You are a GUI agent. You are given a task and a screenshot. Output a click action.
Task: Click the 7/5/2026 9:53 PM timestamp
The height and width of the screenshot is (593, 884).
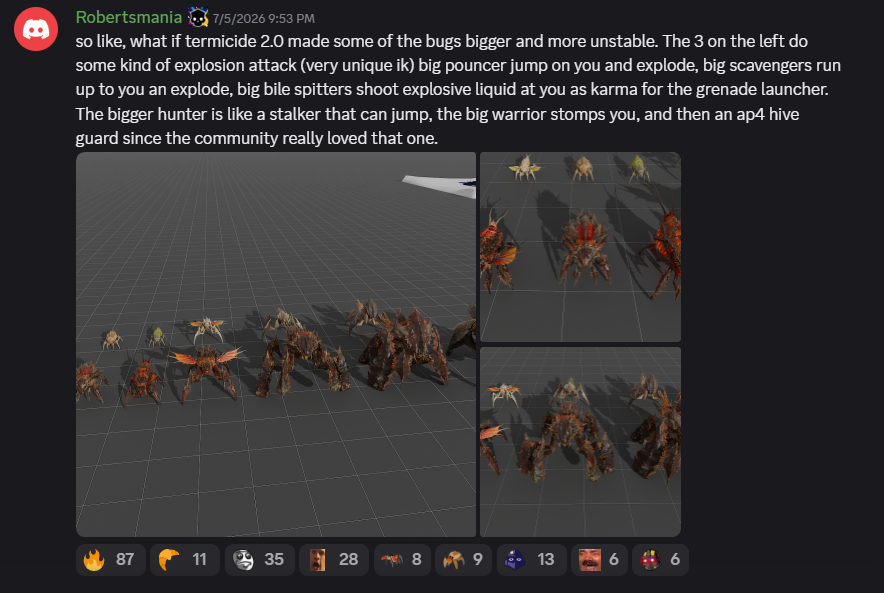click(263, 19)
